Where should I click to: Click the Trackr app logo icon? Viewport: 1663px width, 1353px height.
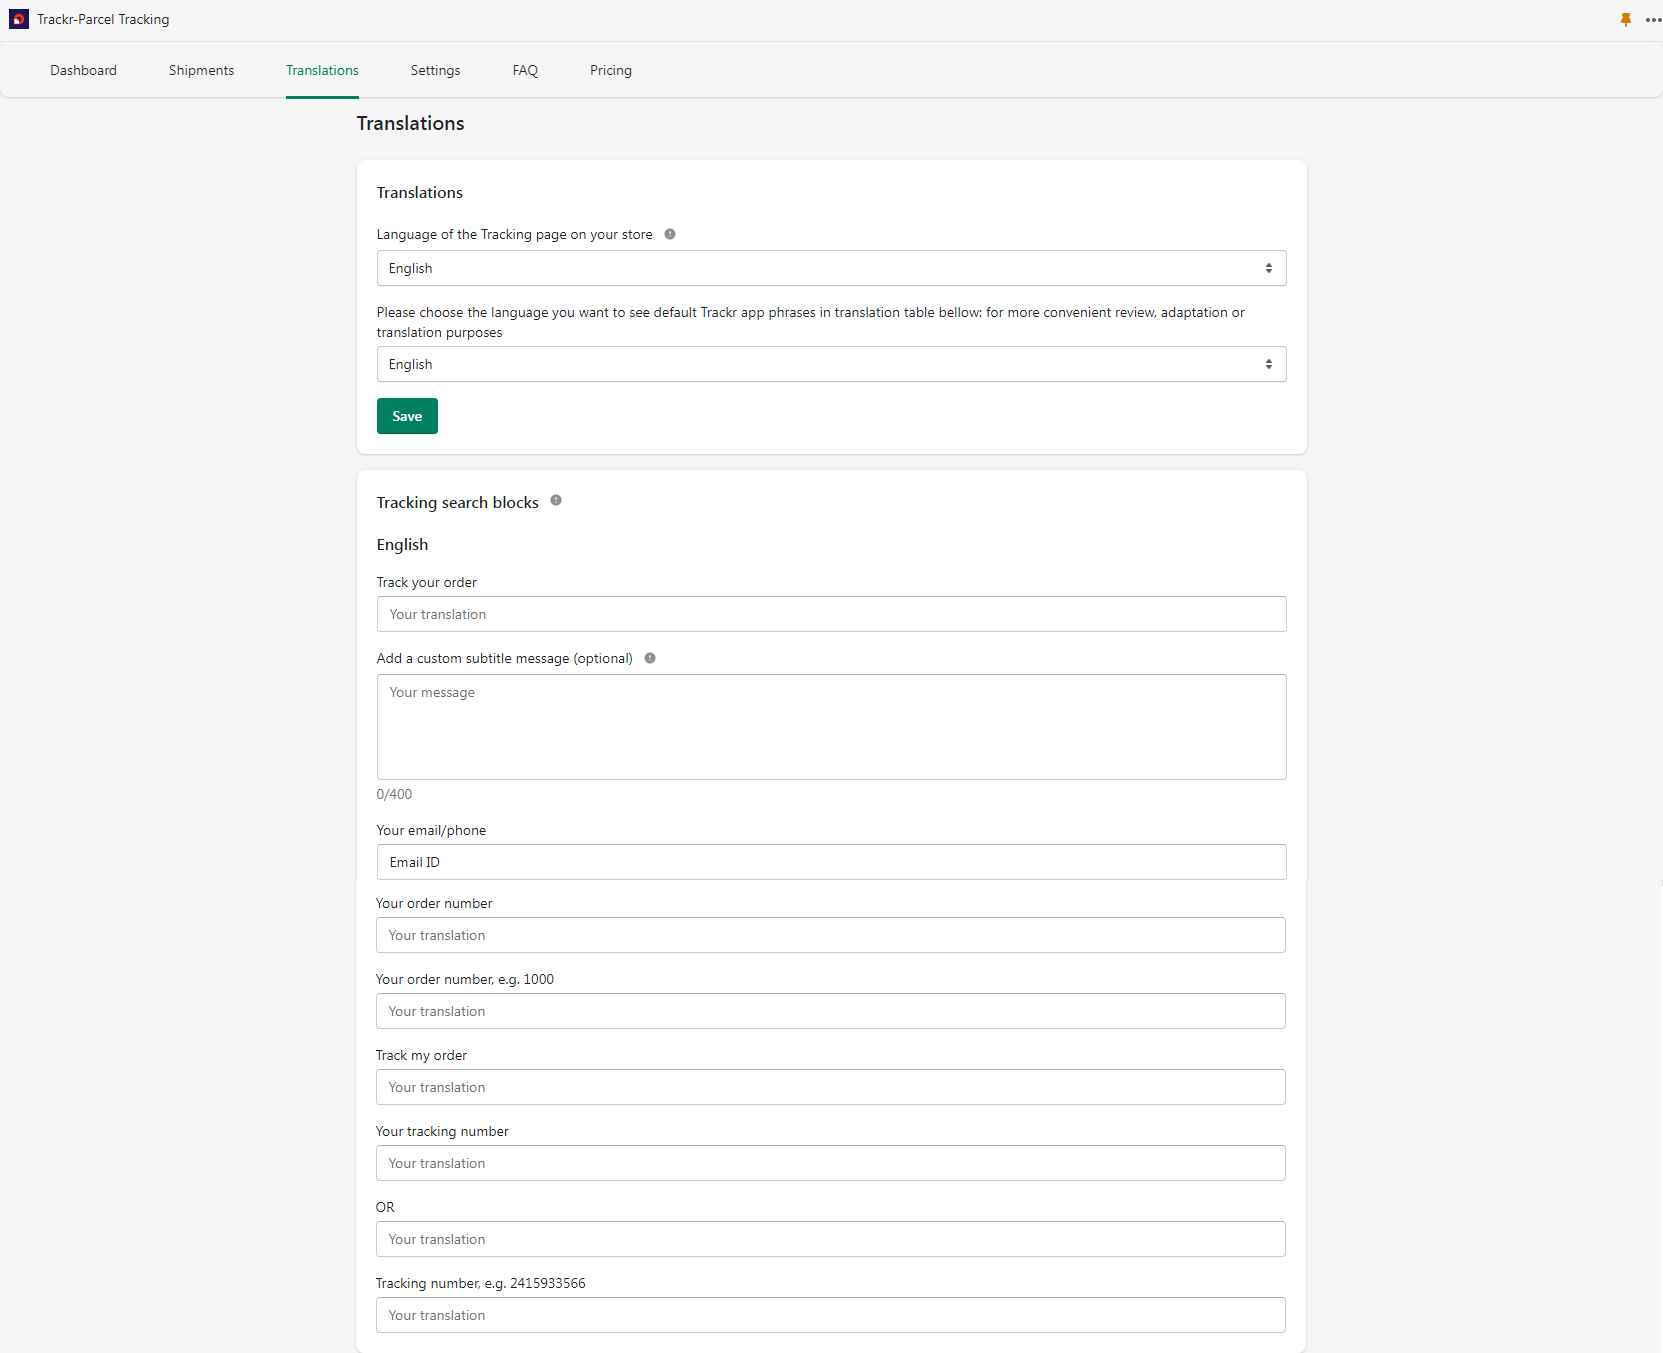pyautogui.click(x=19, y=19)
